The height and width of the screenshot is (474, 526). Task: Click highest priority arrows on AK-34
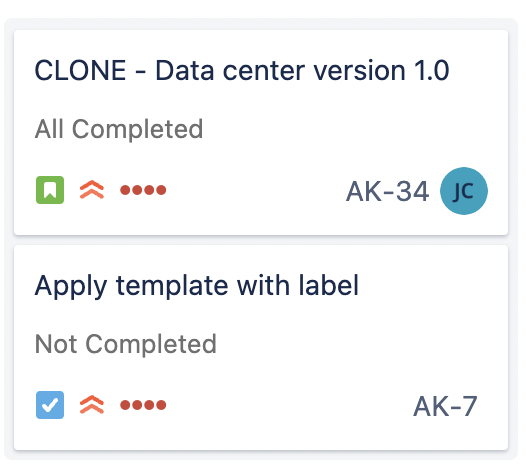click(x=92, y=190)
